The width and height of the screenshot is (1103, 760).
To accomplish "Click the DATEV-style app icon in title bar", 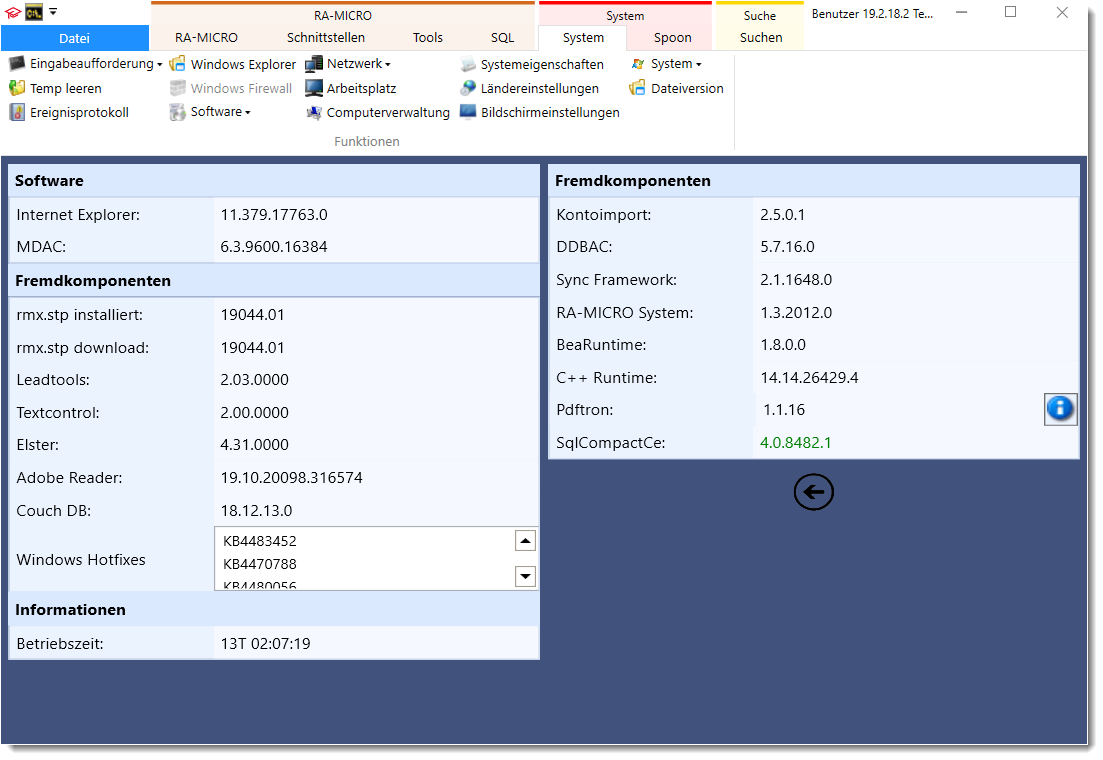I will 34,12.
